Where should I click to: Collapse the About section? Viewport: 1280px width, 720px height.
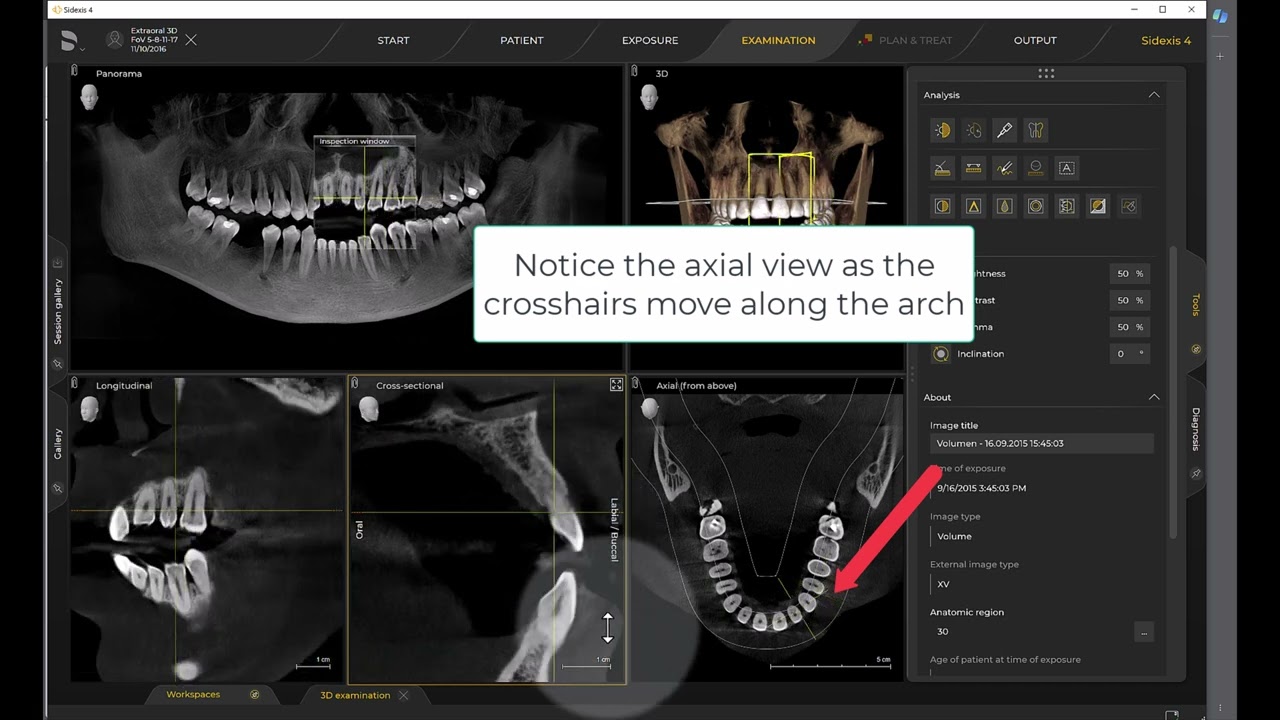[1154, 397]
